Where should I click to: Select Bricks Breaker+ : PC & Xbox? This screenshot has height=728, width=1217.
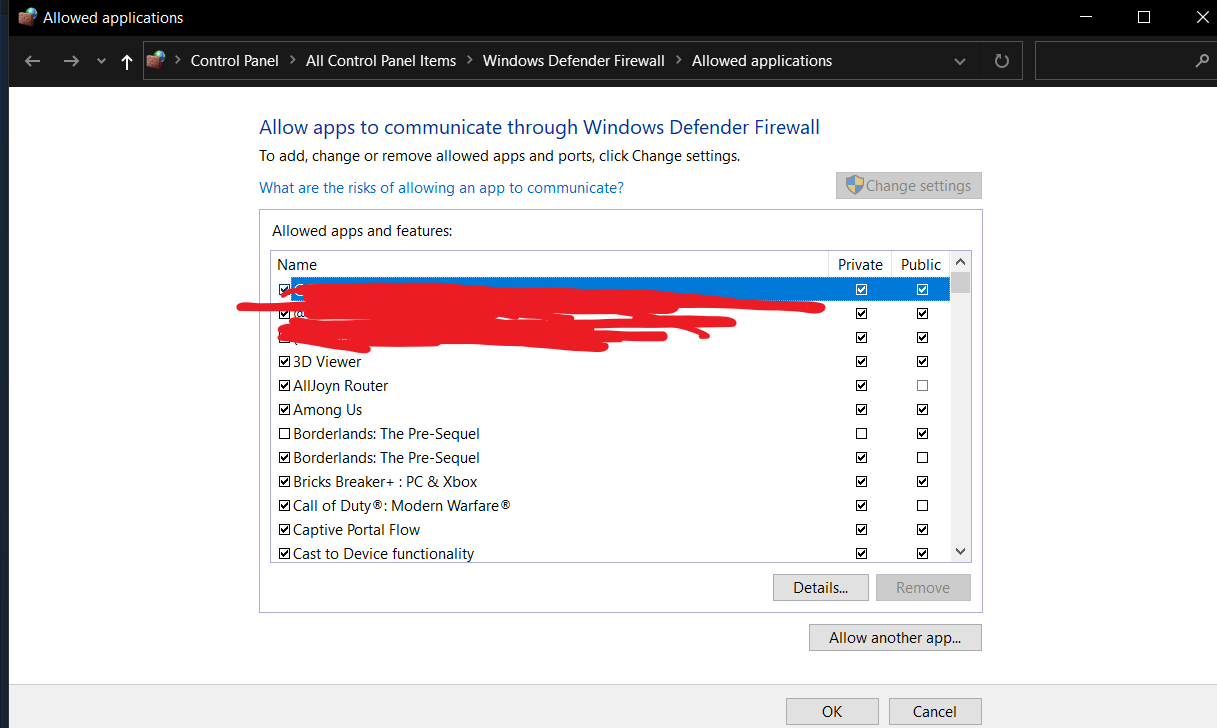coord(611,482)
